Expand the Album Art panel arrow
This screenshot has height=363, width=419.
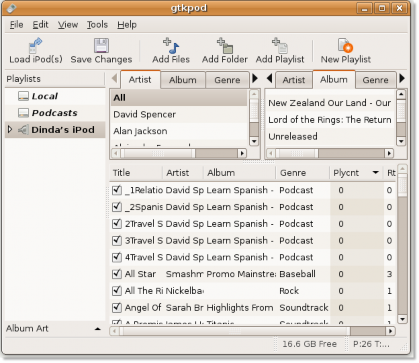pos(97,329)
